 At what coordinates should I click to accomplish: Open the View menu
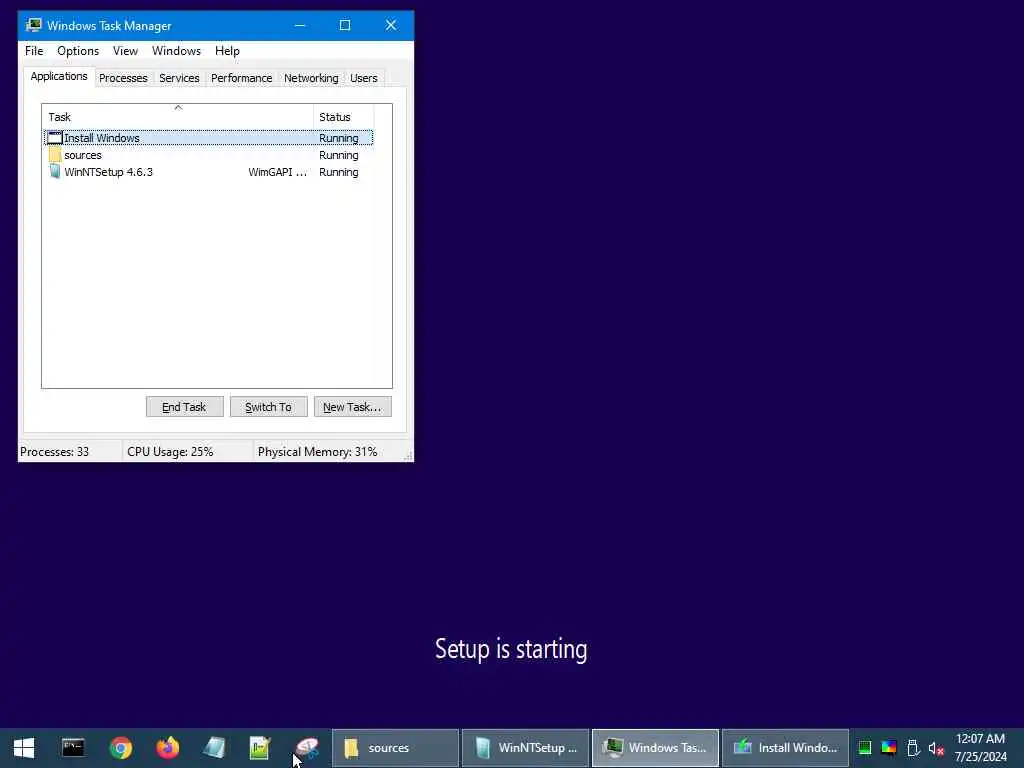point(125,51)
